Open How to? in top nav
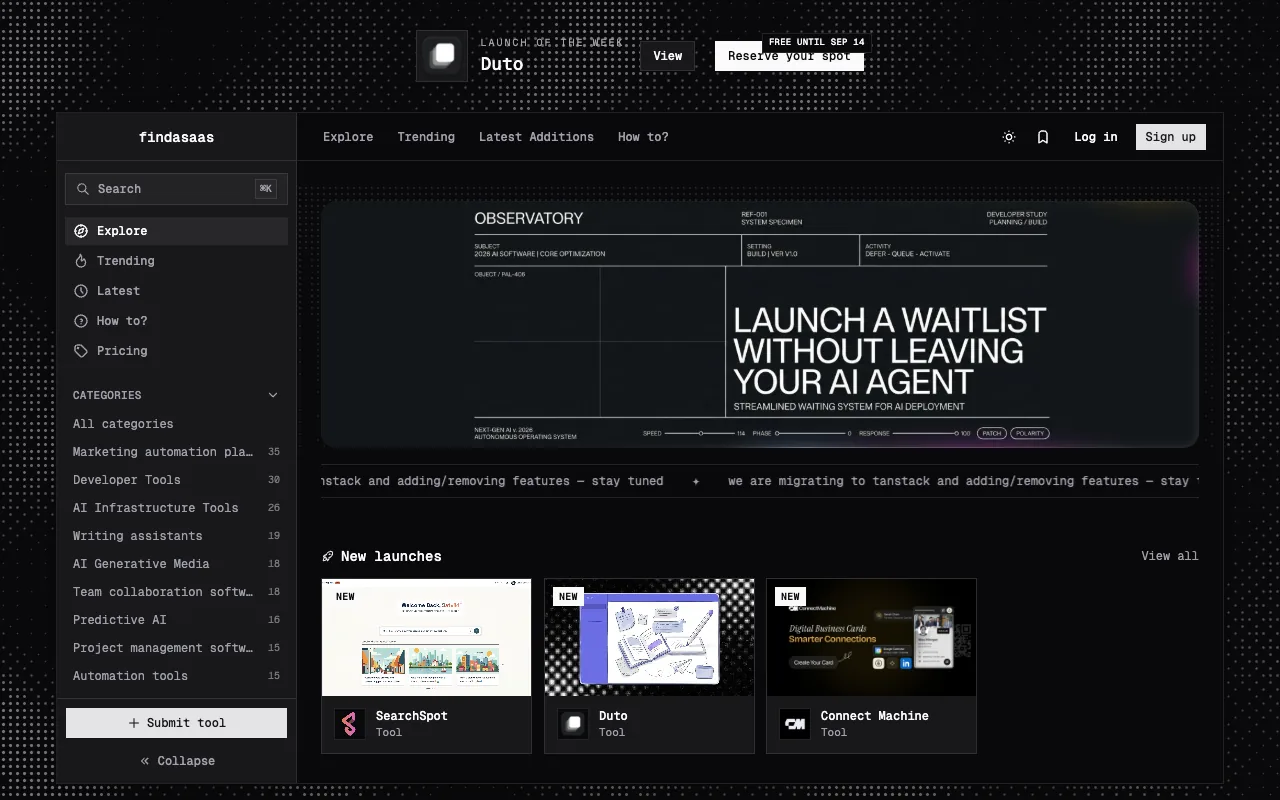This screenshot has height=800, width=1280. click(643, 137)
